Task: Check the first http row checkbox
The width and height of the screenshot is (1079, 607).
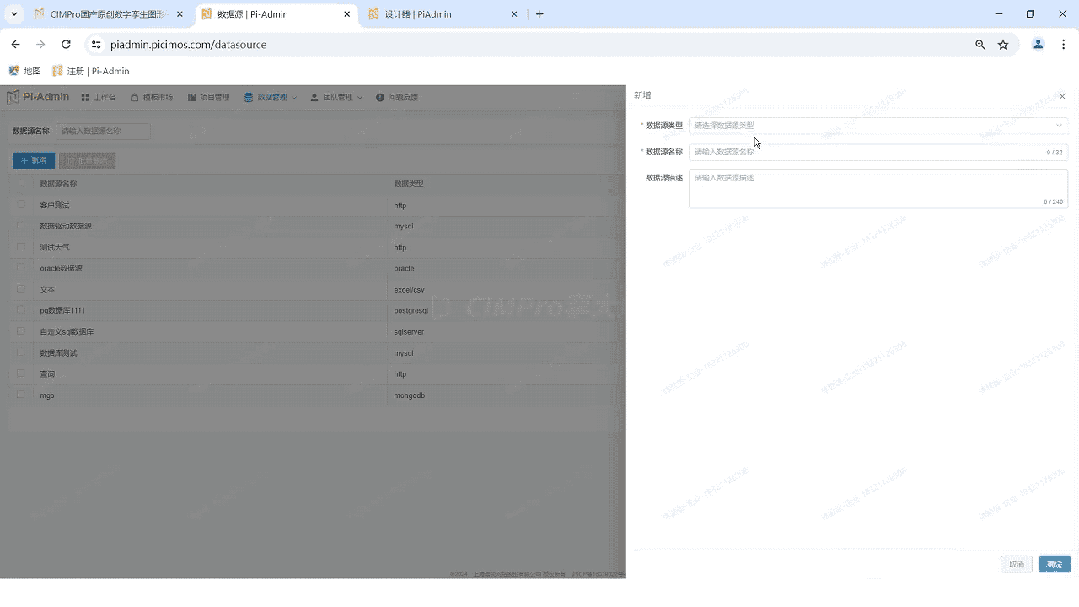Action: [21, 205]
